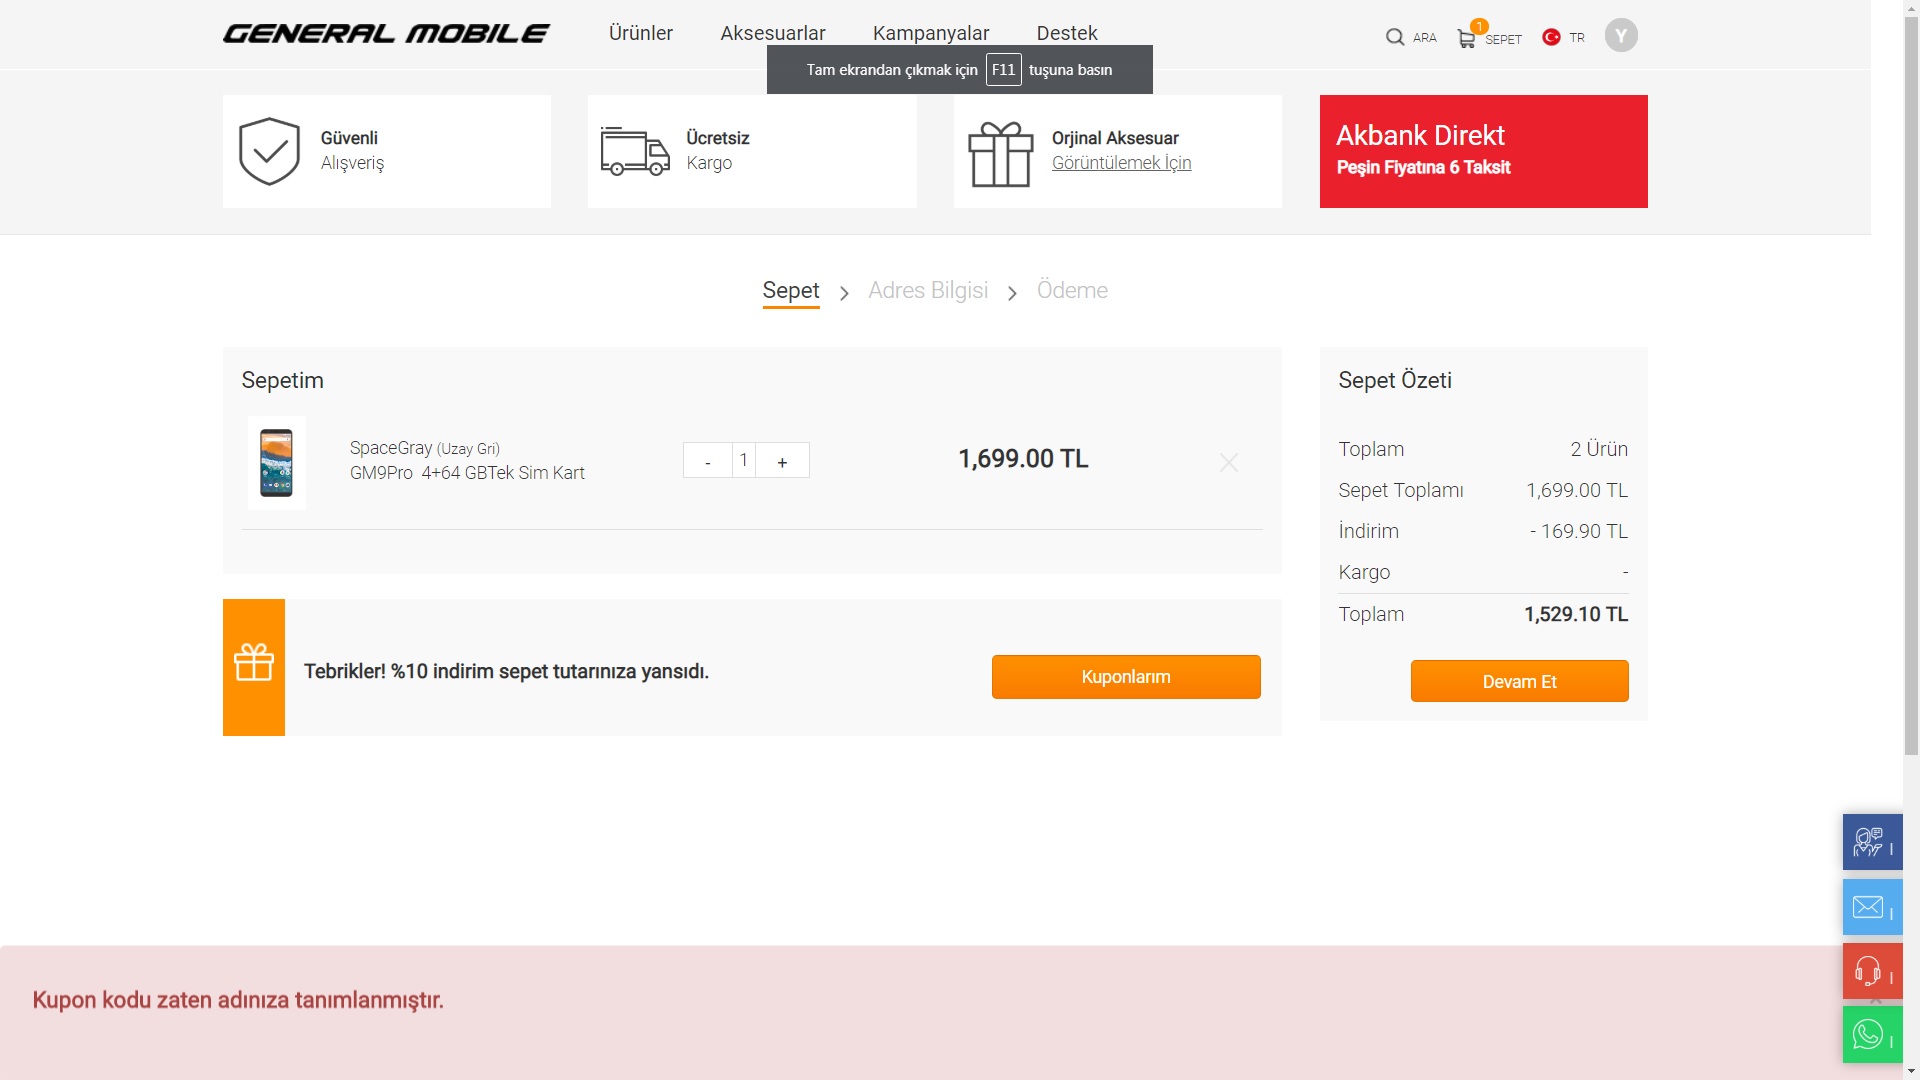Click the General Mobile logo
The height and width of the screenshot is (1080, 1920).
coord(386,34)
